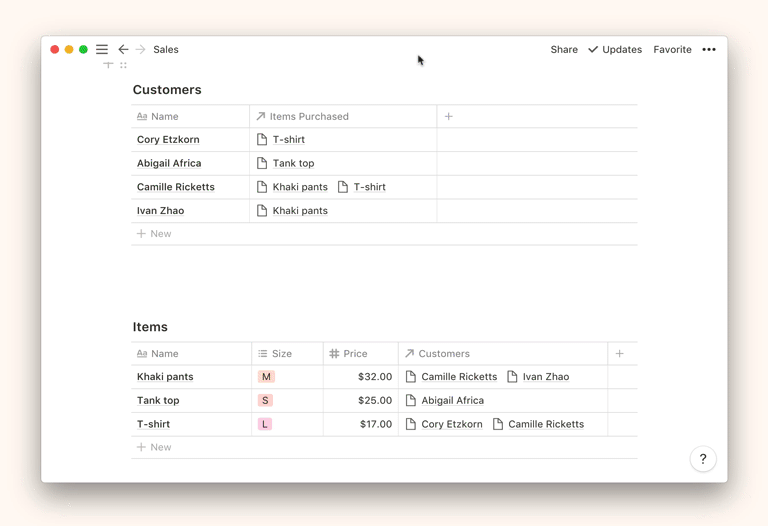Open the Price column header options
Screen dimensions: 768x526
tap(355, 354)
